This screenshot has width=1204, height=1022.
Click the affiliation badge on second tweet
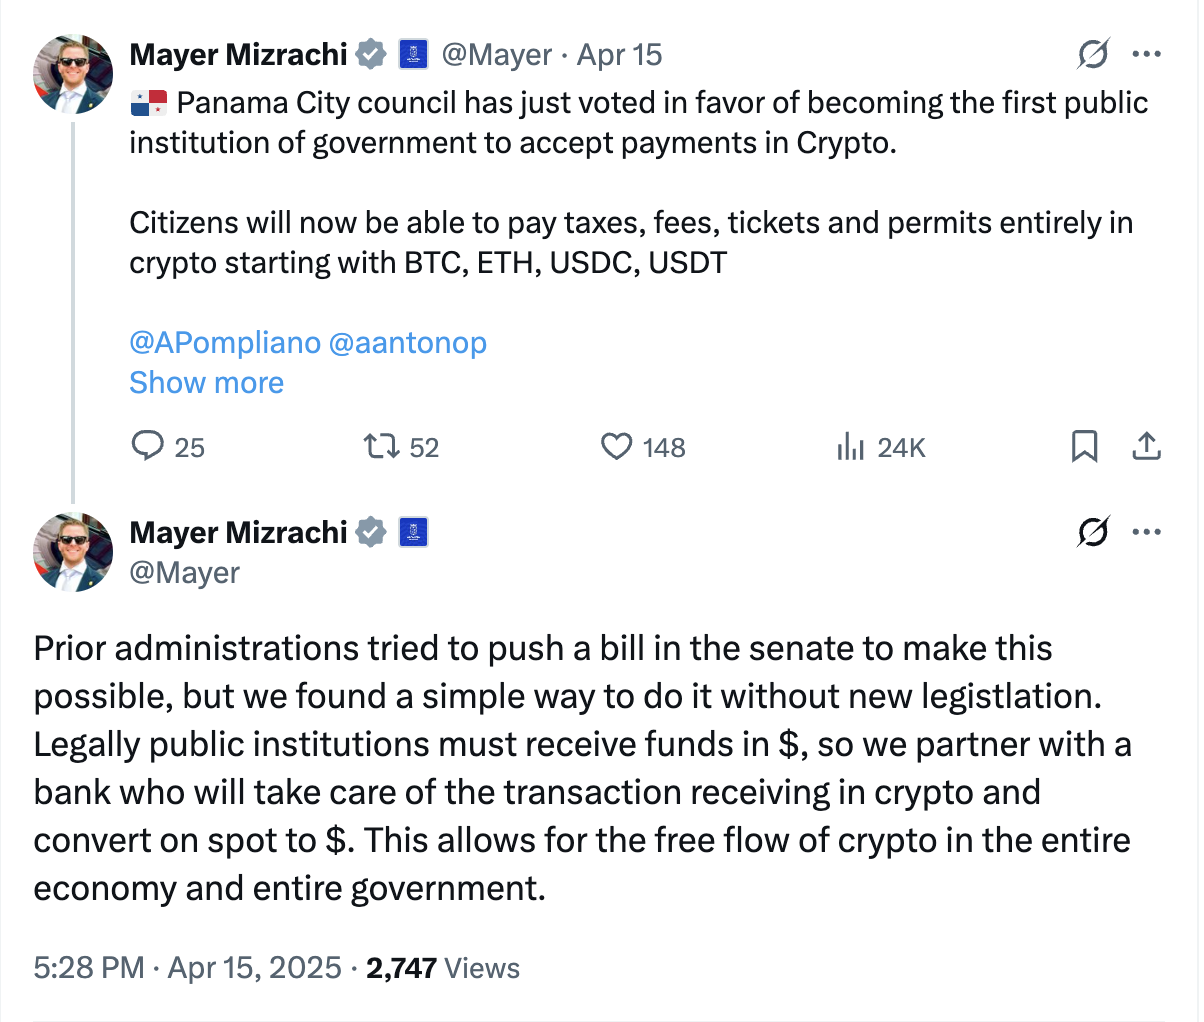pos(413,533)
